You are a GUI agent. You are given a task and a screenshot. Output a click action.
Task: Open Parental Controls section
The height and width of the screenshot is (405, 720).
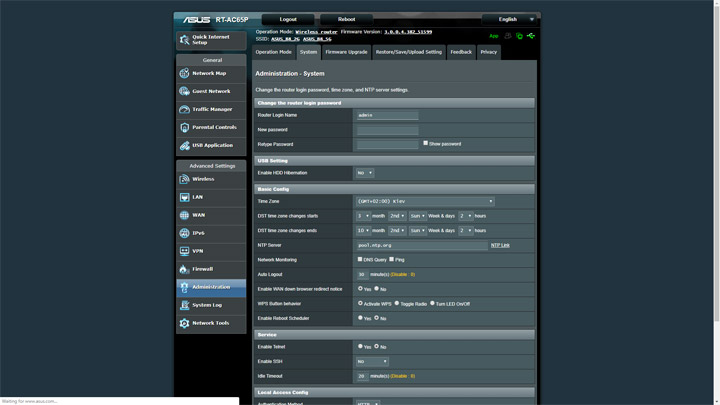pyautogui.click(x=211, y=127)
